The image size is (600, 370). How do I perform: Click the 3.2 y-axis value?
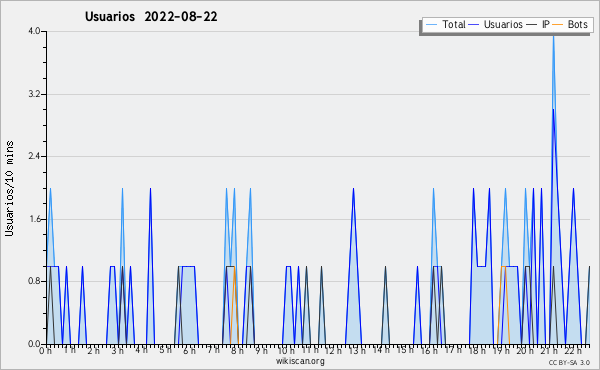point(34,94)
